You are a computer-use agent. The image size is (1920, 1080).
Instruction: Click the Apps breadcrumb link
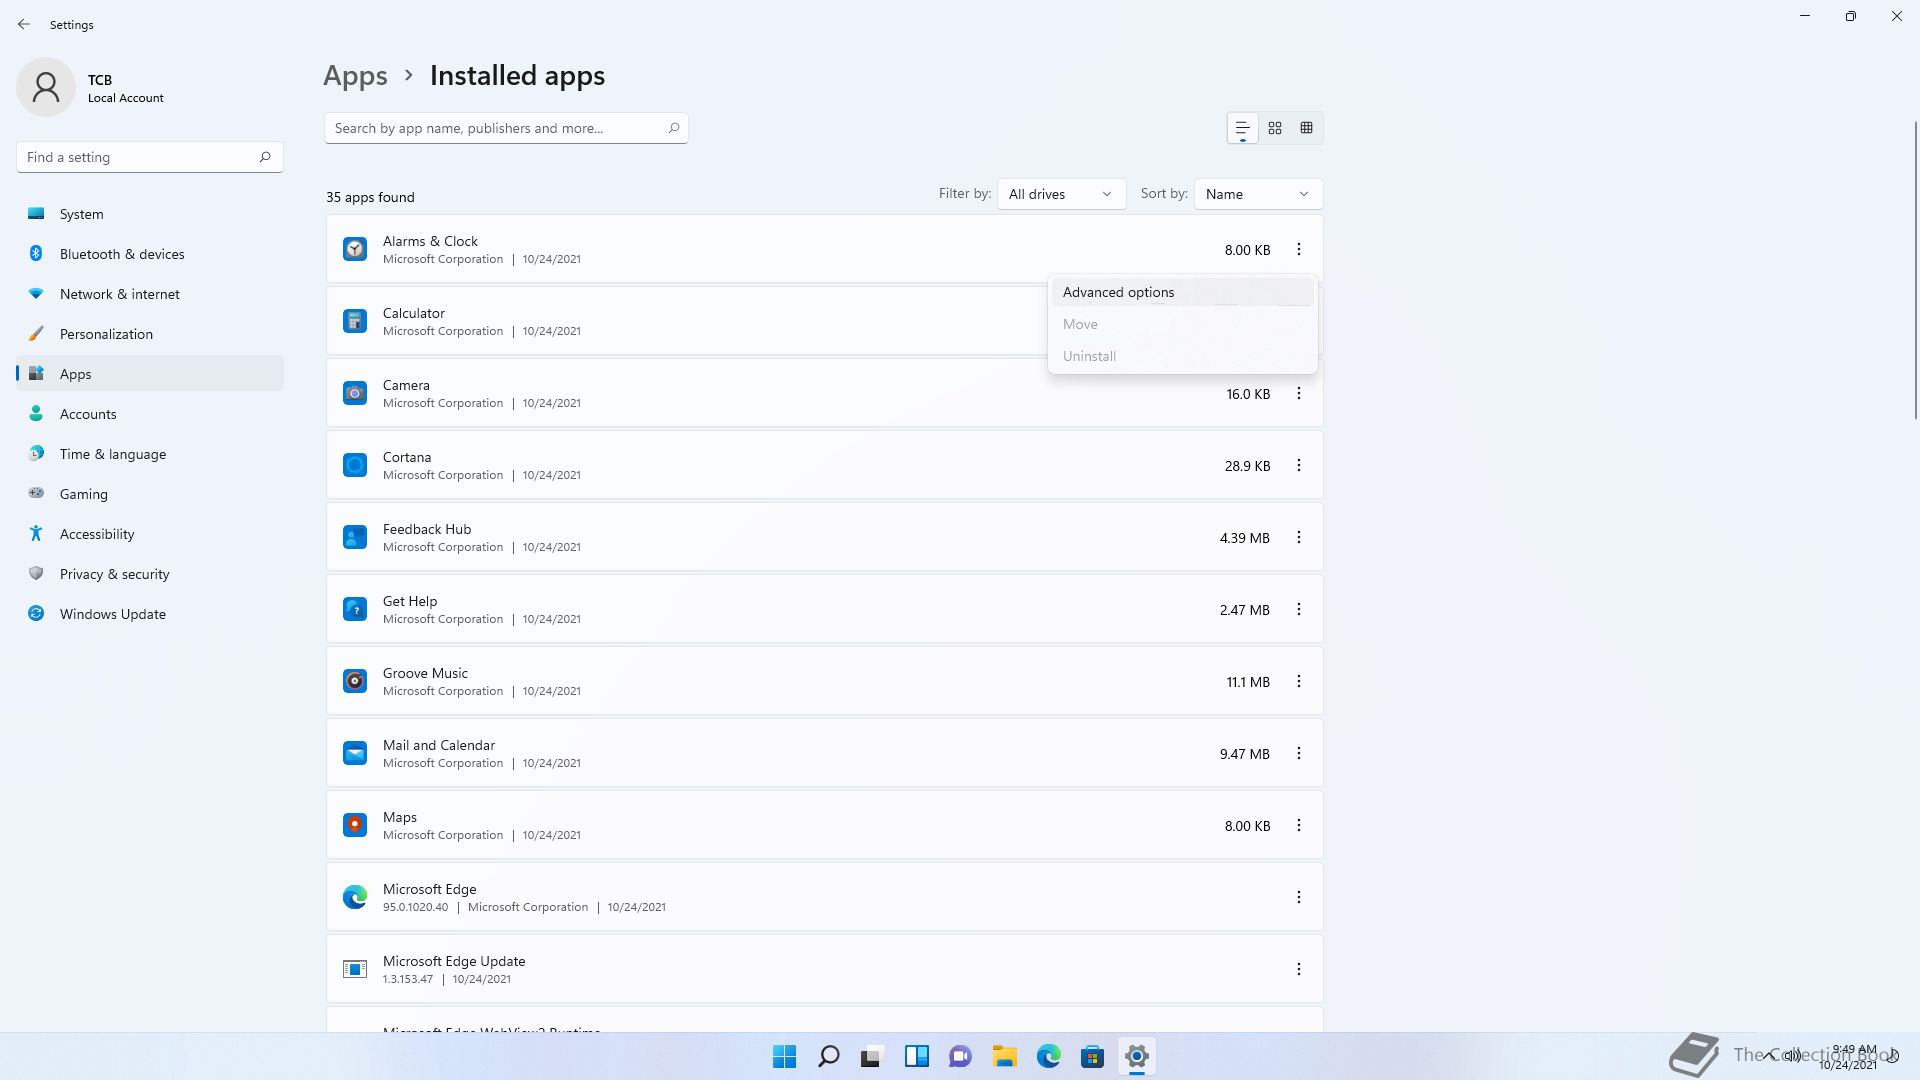tap(355, 76)
